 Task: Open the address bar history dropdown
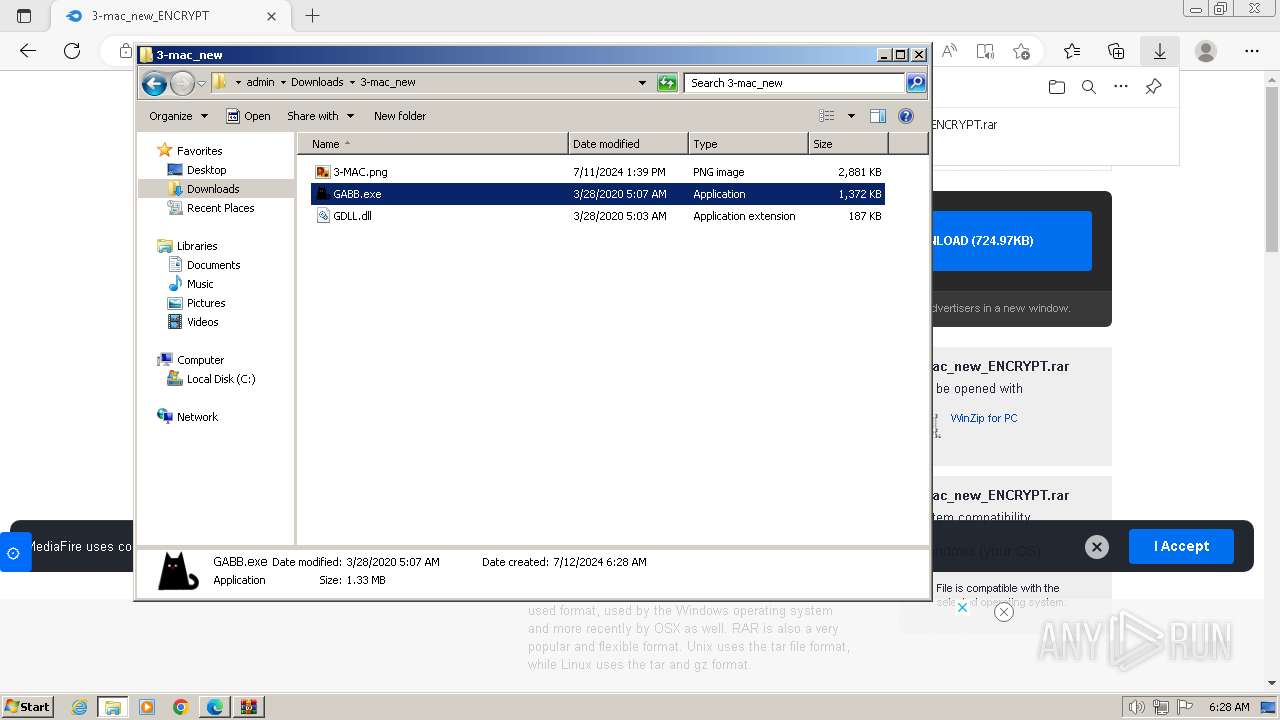click(x=642, y=83)
